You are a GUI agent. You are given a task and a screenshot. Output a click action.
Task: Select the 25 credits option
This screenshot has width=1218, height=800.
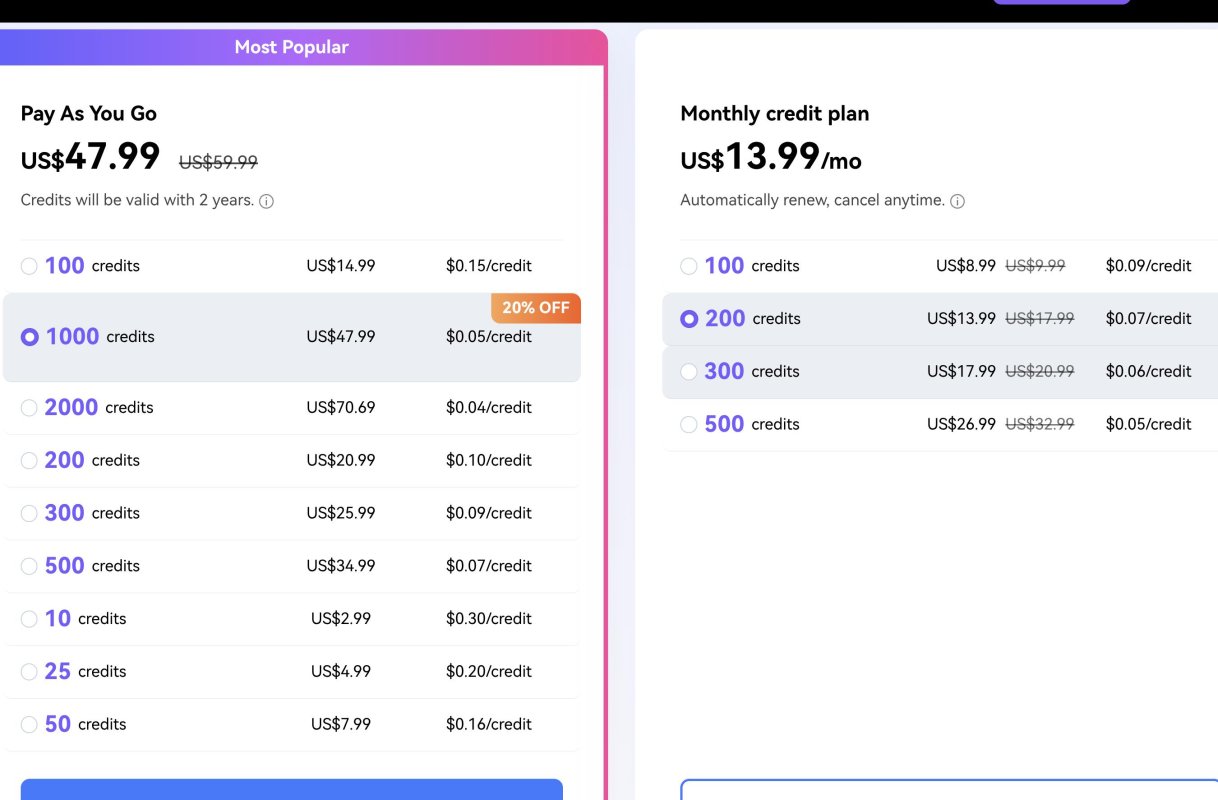[x=29, y=671]
